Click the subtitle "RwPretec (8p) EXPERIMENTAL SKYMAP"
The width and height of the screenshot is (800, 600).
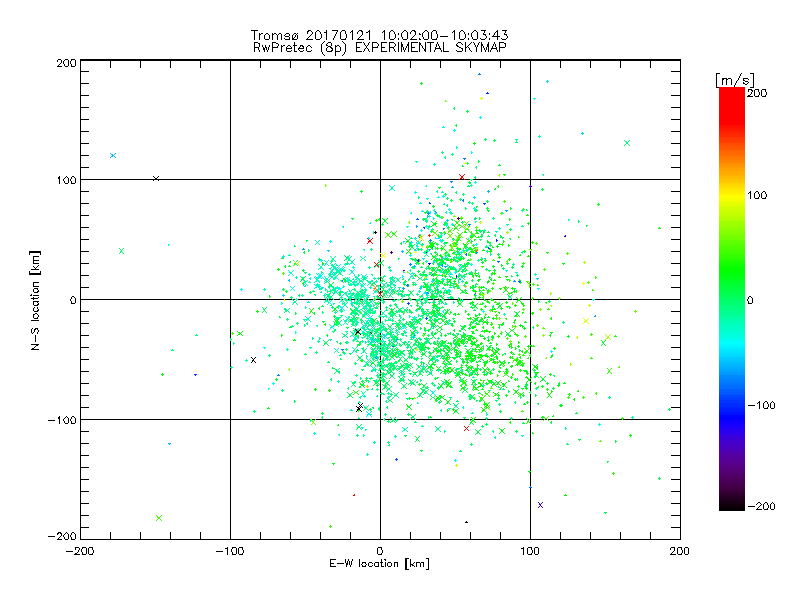click(x=379, y=48)
